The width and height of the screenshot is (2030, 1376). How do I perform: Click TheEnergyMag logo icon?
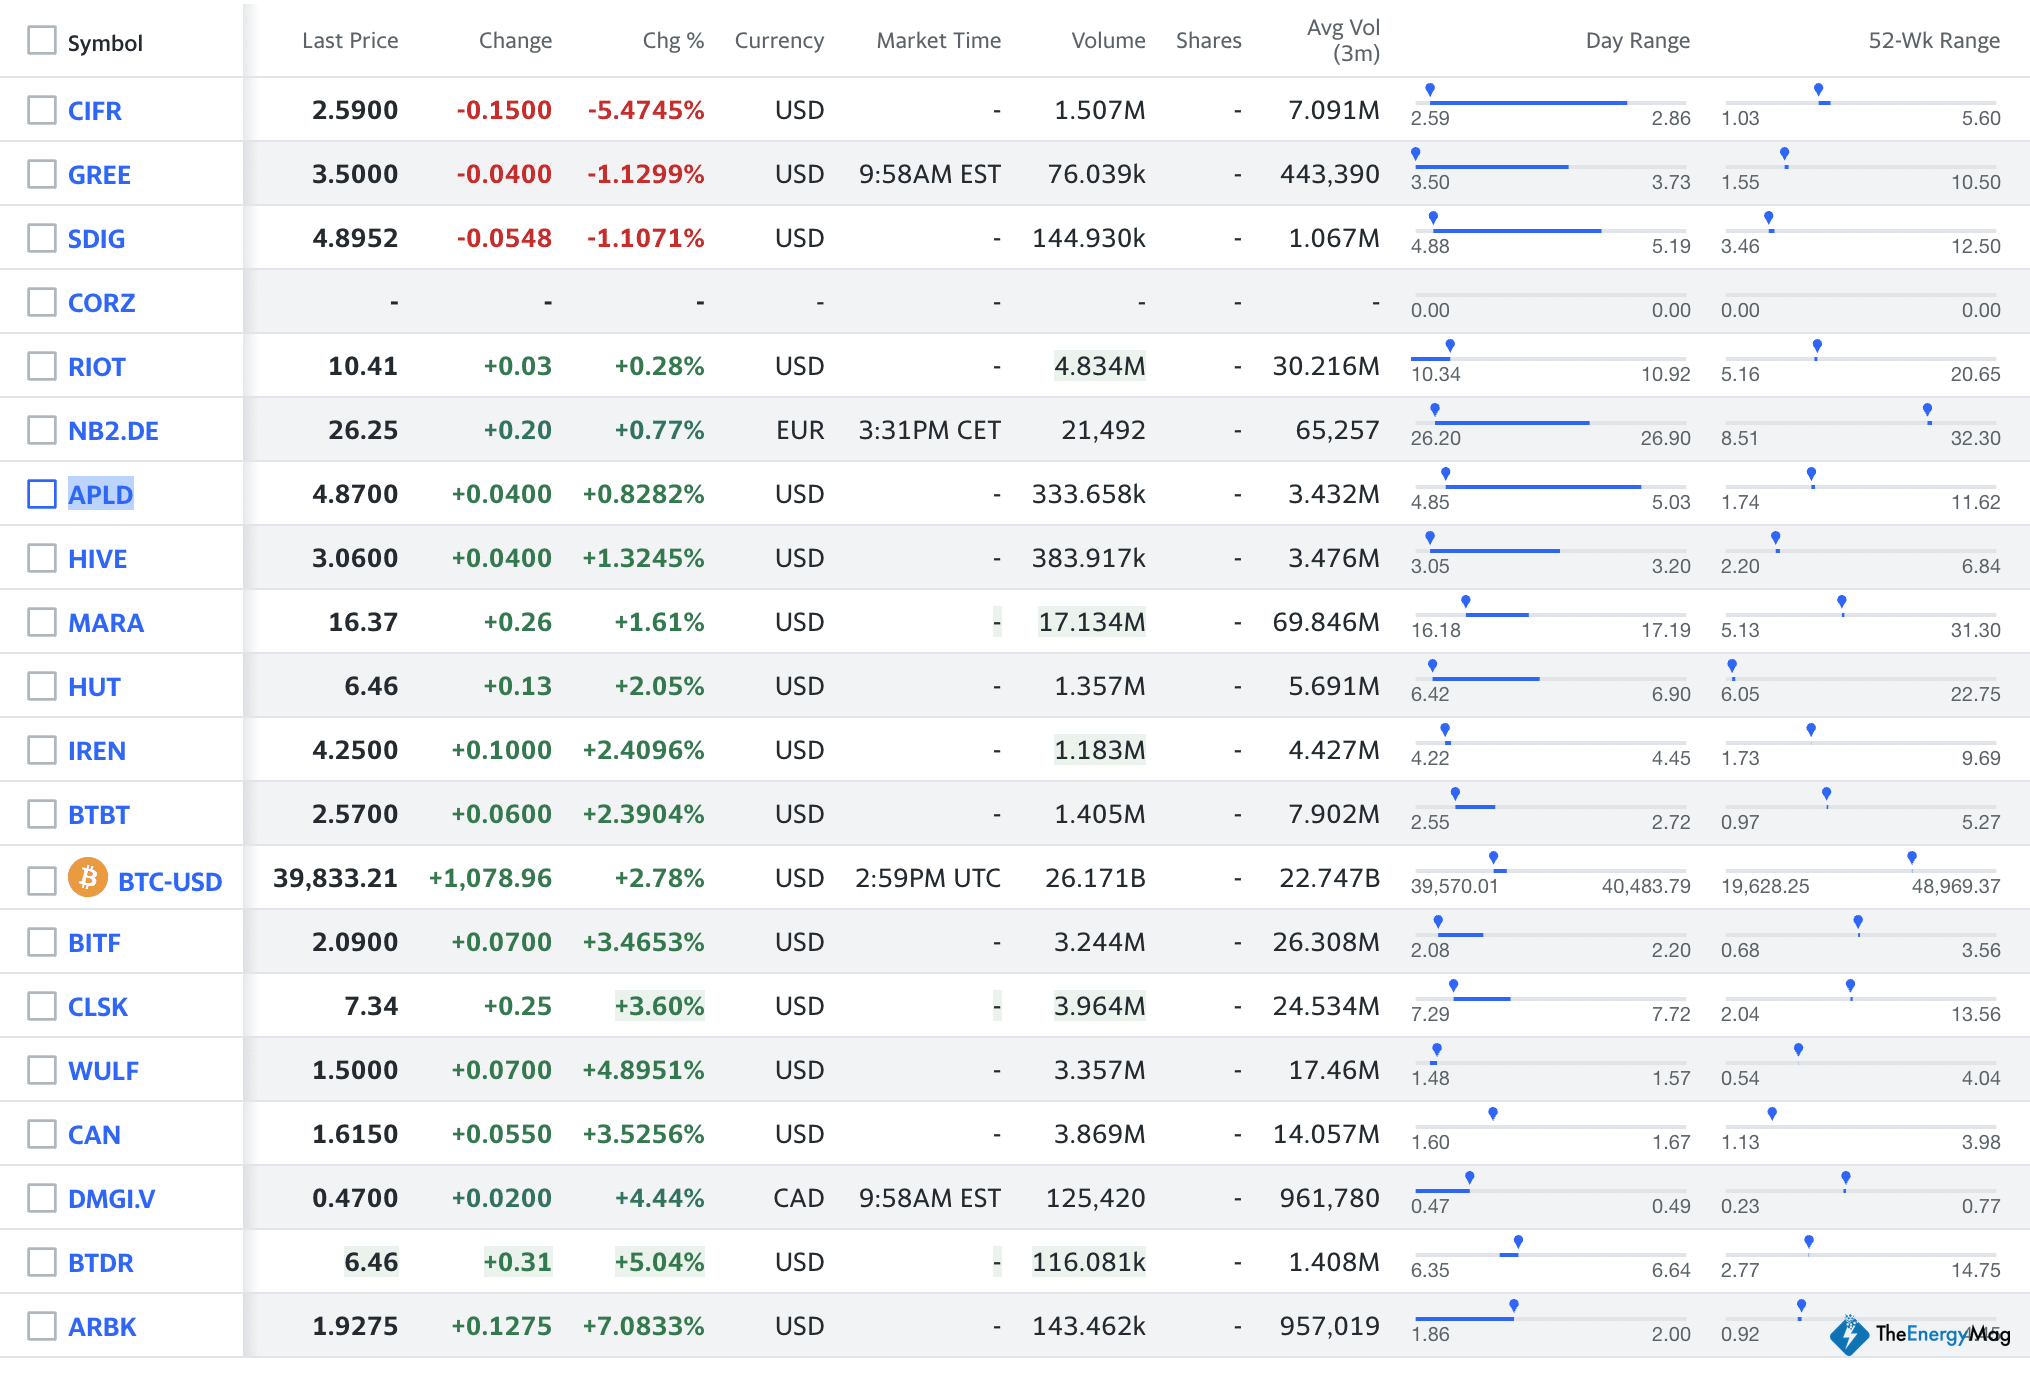click(x=1849, y=1334)
